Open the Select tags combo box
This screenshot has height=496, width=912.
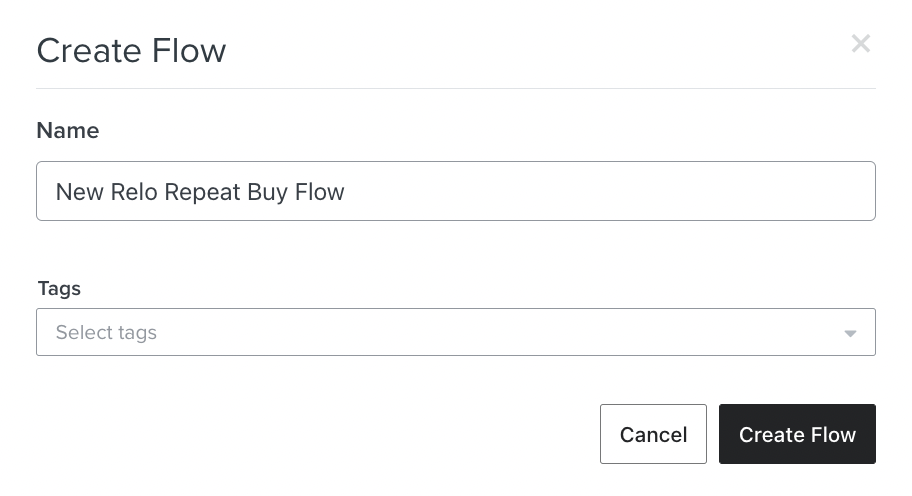tap(455, 332)
